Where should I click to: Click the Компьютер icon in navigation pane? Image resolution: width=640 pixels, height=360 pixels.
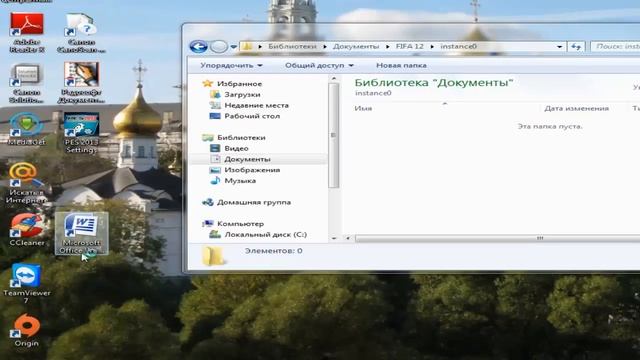tap(208, 224)
